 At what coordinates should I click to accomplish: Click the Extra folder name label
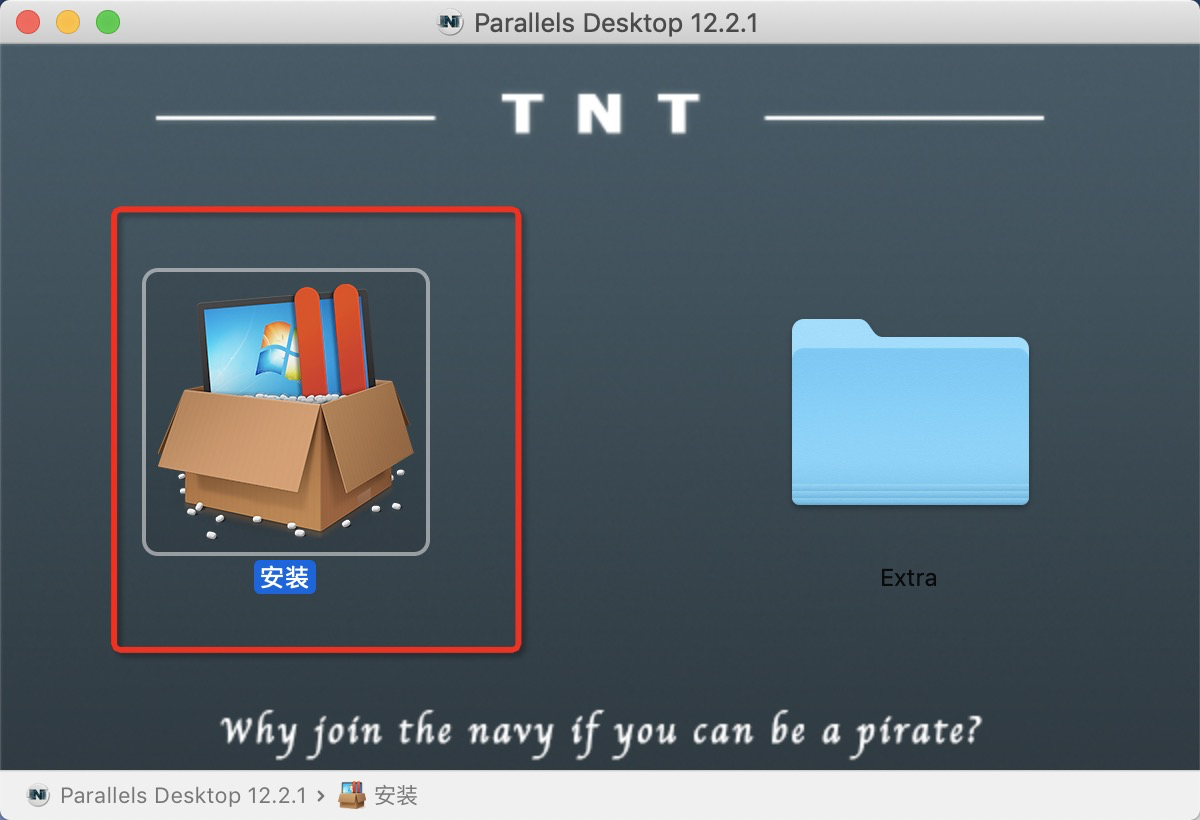(x=909, y=577)
